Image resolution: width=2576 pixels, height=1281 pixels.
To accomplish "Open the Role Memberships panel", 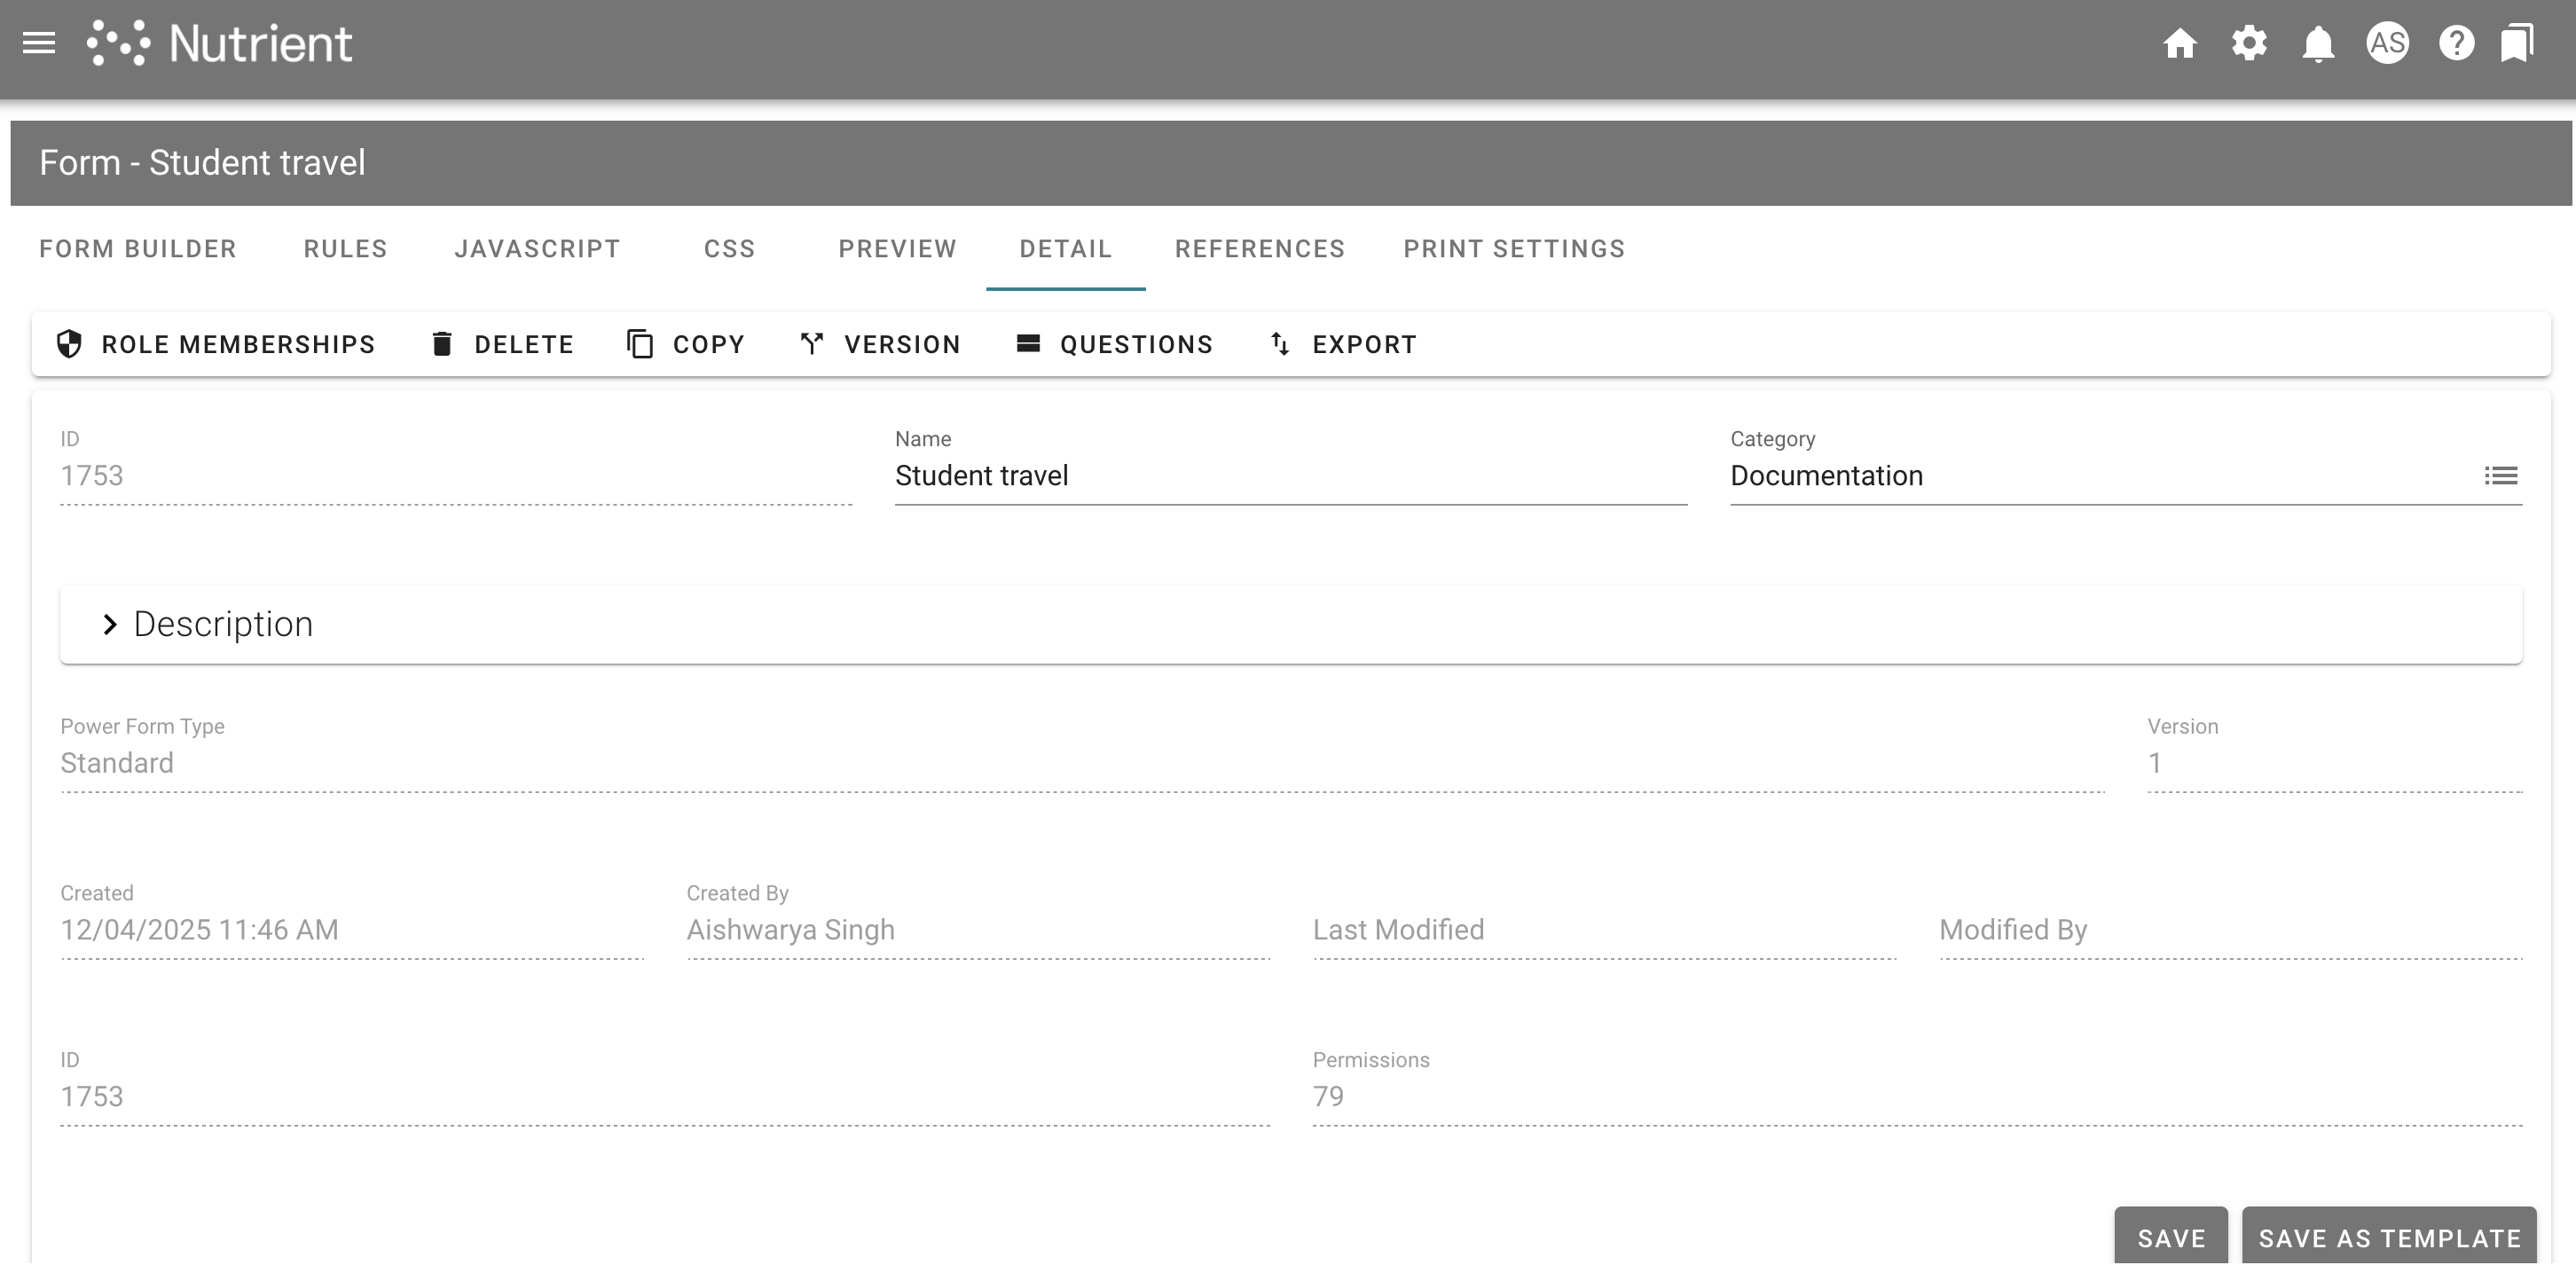I will (x=215, y=344).
